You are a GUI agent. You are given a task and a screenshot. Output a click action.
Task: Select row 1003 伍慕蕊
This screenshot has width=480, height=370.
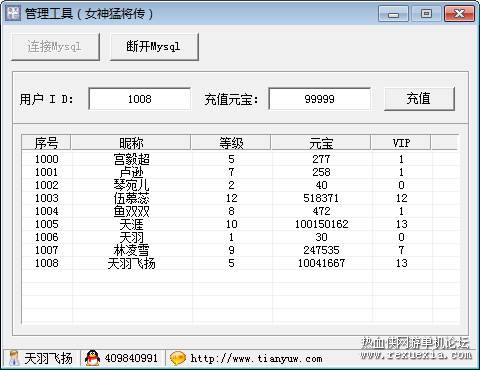[x=240, y=198]
